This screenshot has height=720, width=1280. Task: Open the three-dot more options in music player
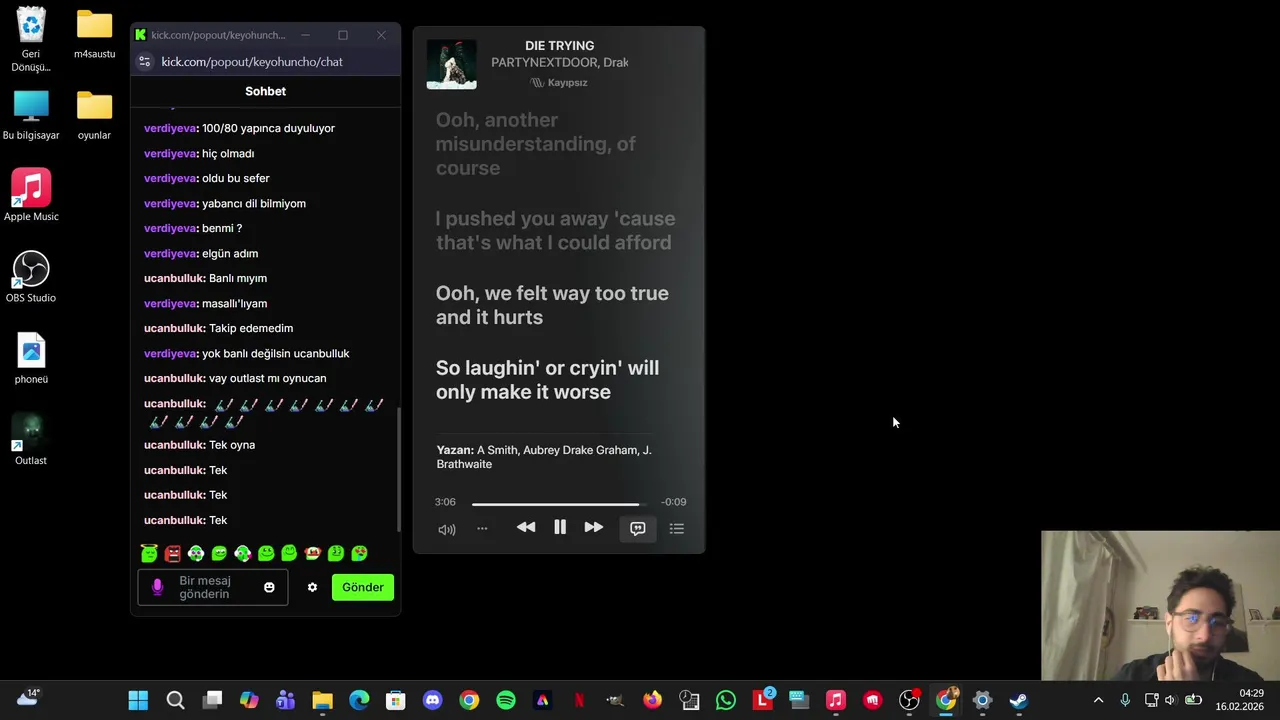pos(482,528)
